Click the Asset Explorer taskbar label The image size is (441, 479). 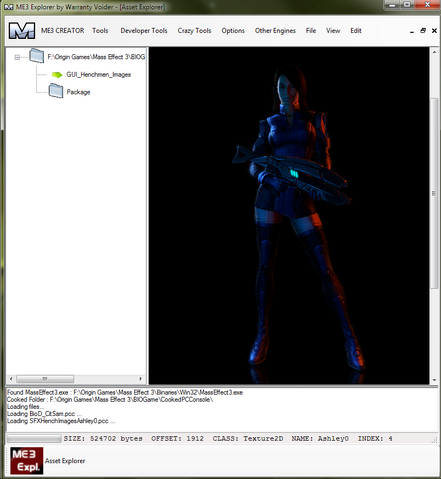65,461
